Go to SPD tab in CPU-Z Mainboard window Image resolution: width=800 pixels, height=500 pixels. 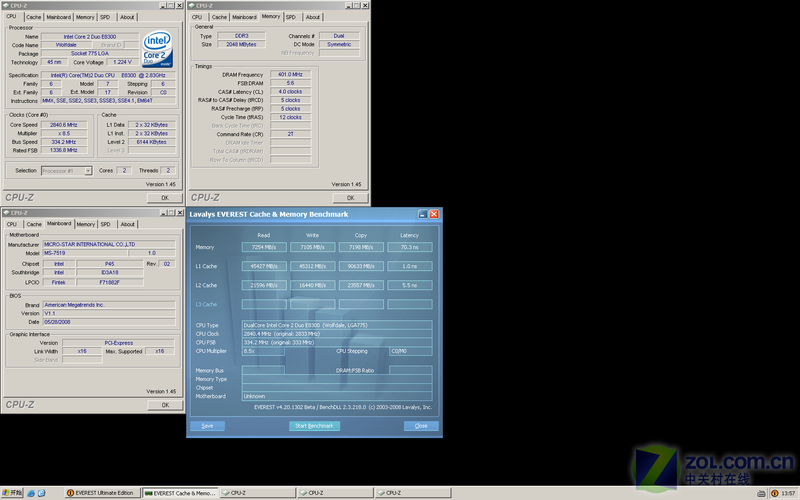click(106, 224)
